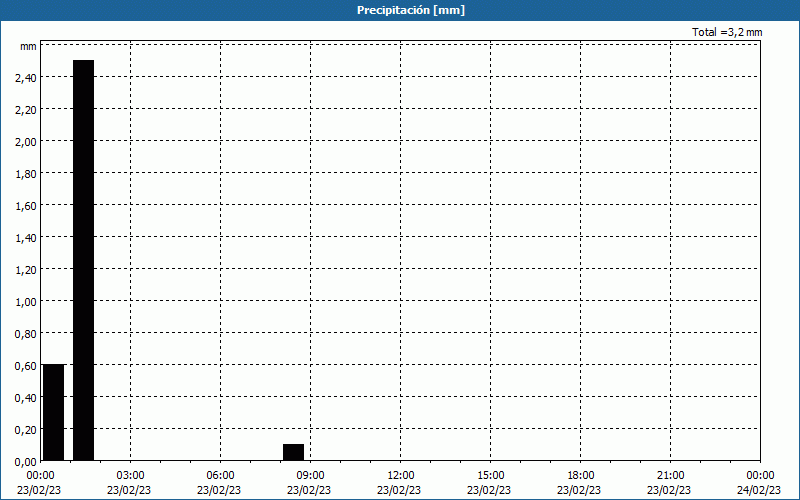Screen dimensions: 800x500
Task: Select the Total =3,2 mm label
Action: click(727, 32)
